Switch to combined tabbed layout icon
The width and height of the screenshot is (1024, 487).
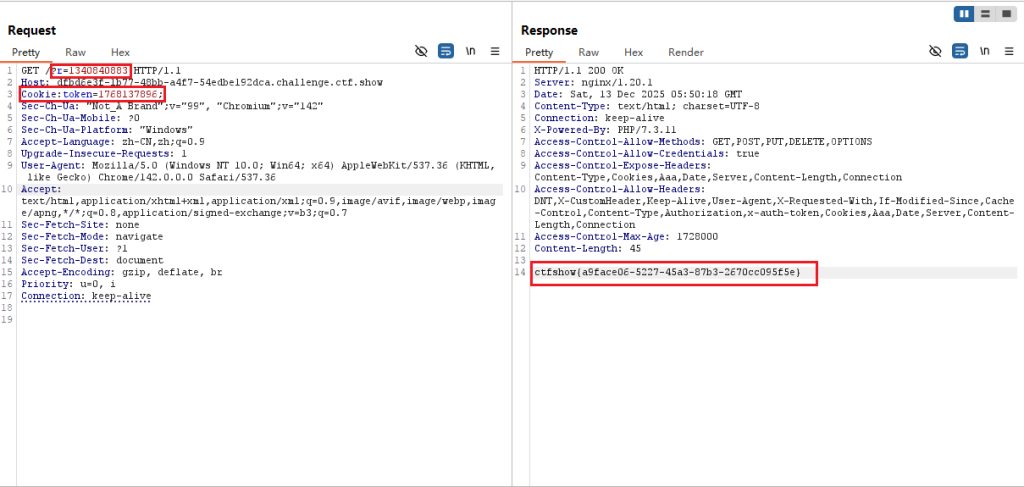(1006, 14)
